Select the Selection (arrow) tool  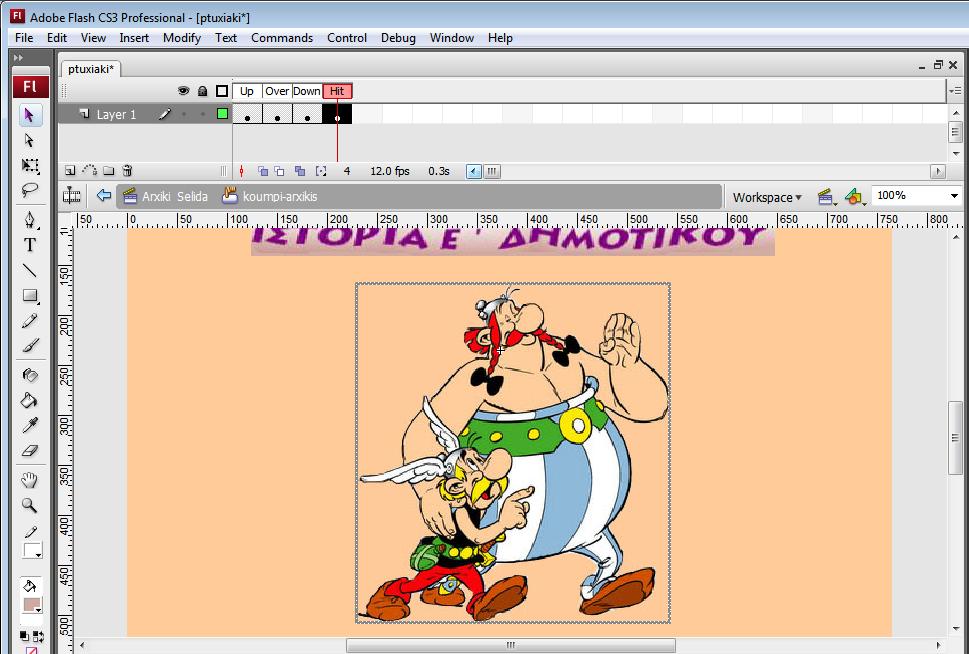click(x=29, y=115)
